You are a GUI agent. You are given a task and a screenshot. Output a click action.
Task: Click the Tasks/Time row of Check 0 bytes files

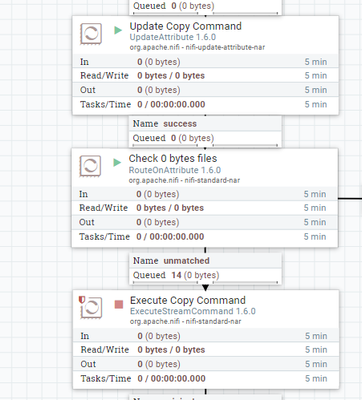coord(205,237)
